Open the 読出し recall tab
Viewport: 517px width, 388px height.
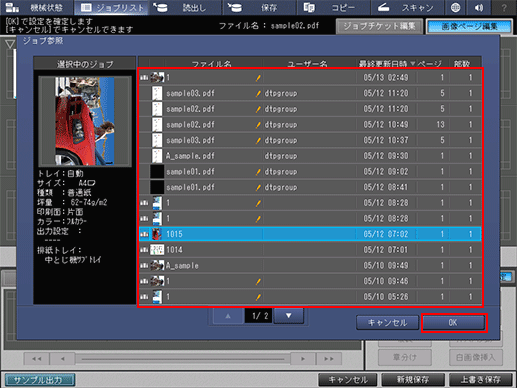coord(185,7)
